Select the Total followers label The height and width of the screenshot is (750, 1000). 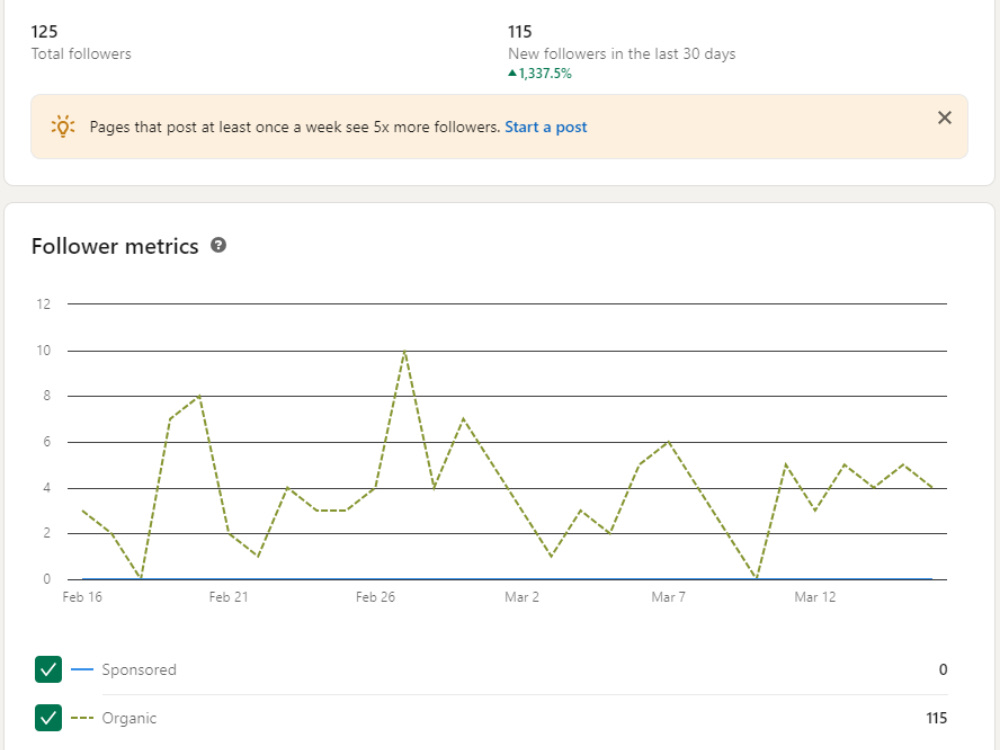point(81,54)
